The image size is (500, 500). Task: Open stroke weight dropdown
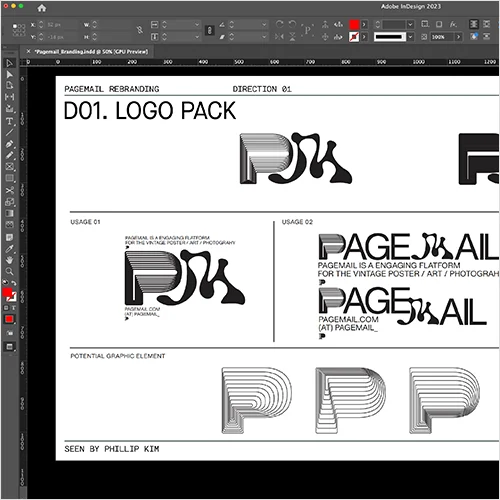pos(410,24)
